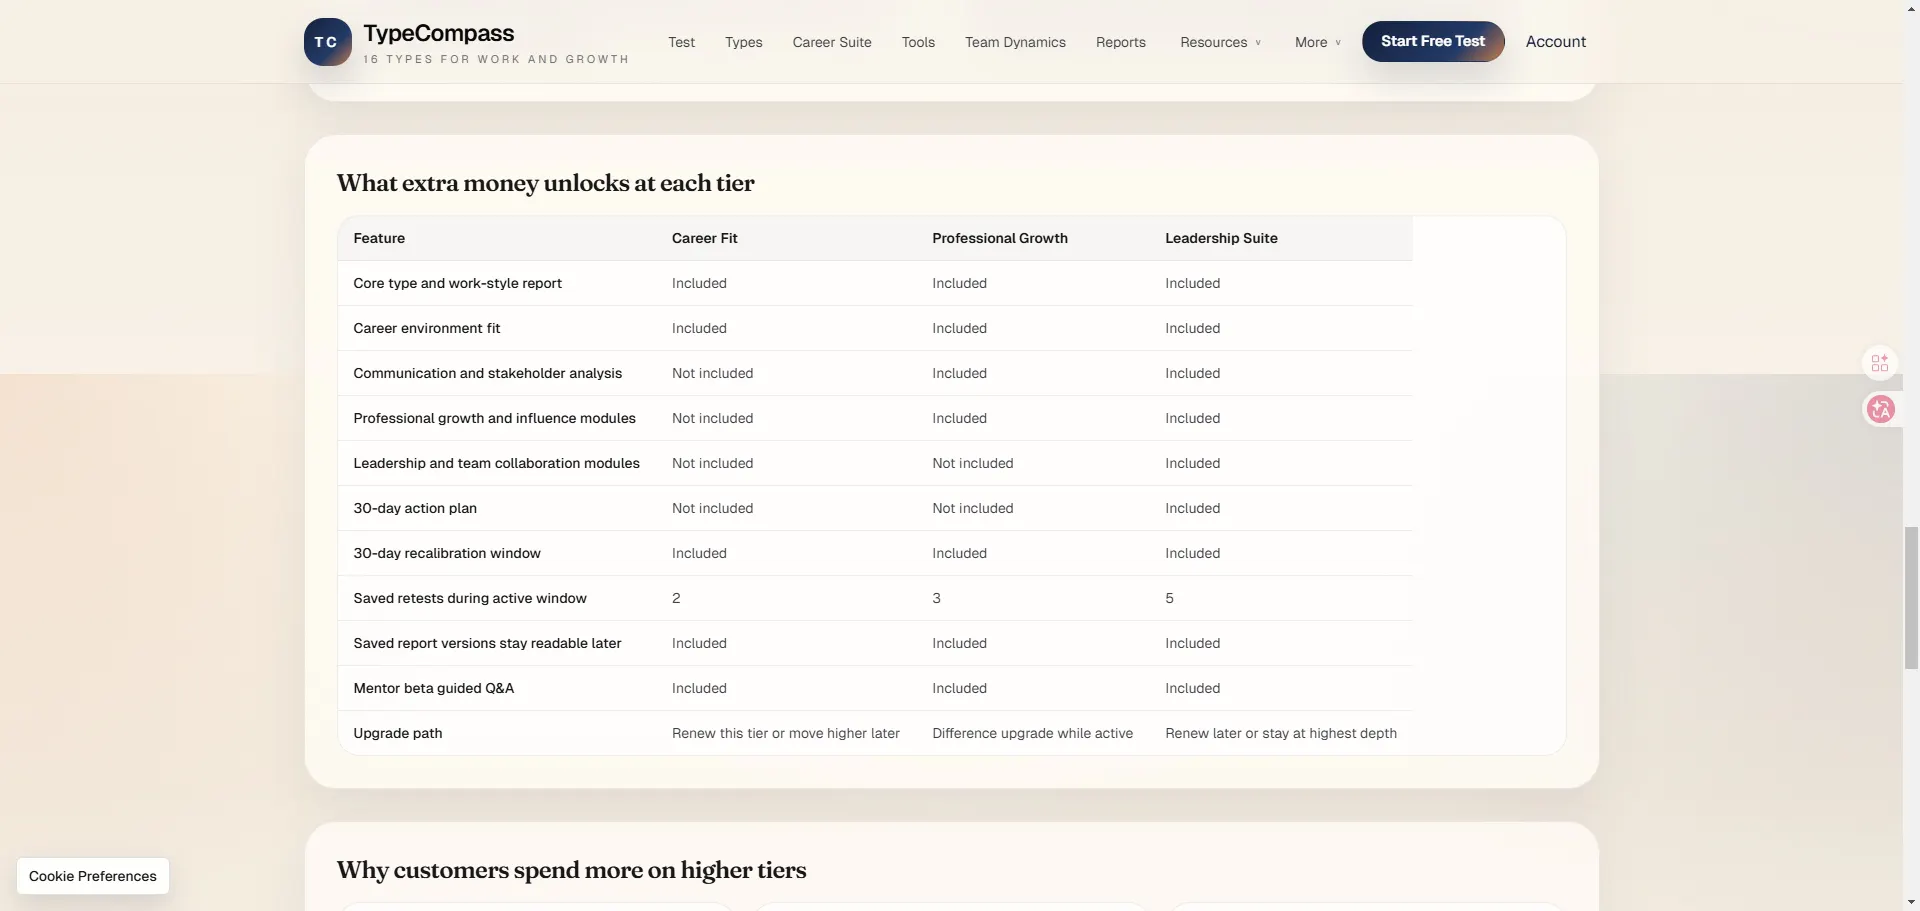Select 'Saved report versions stay readable later'
Screen dimensions: 1920x911
click(x=487, y=643)
